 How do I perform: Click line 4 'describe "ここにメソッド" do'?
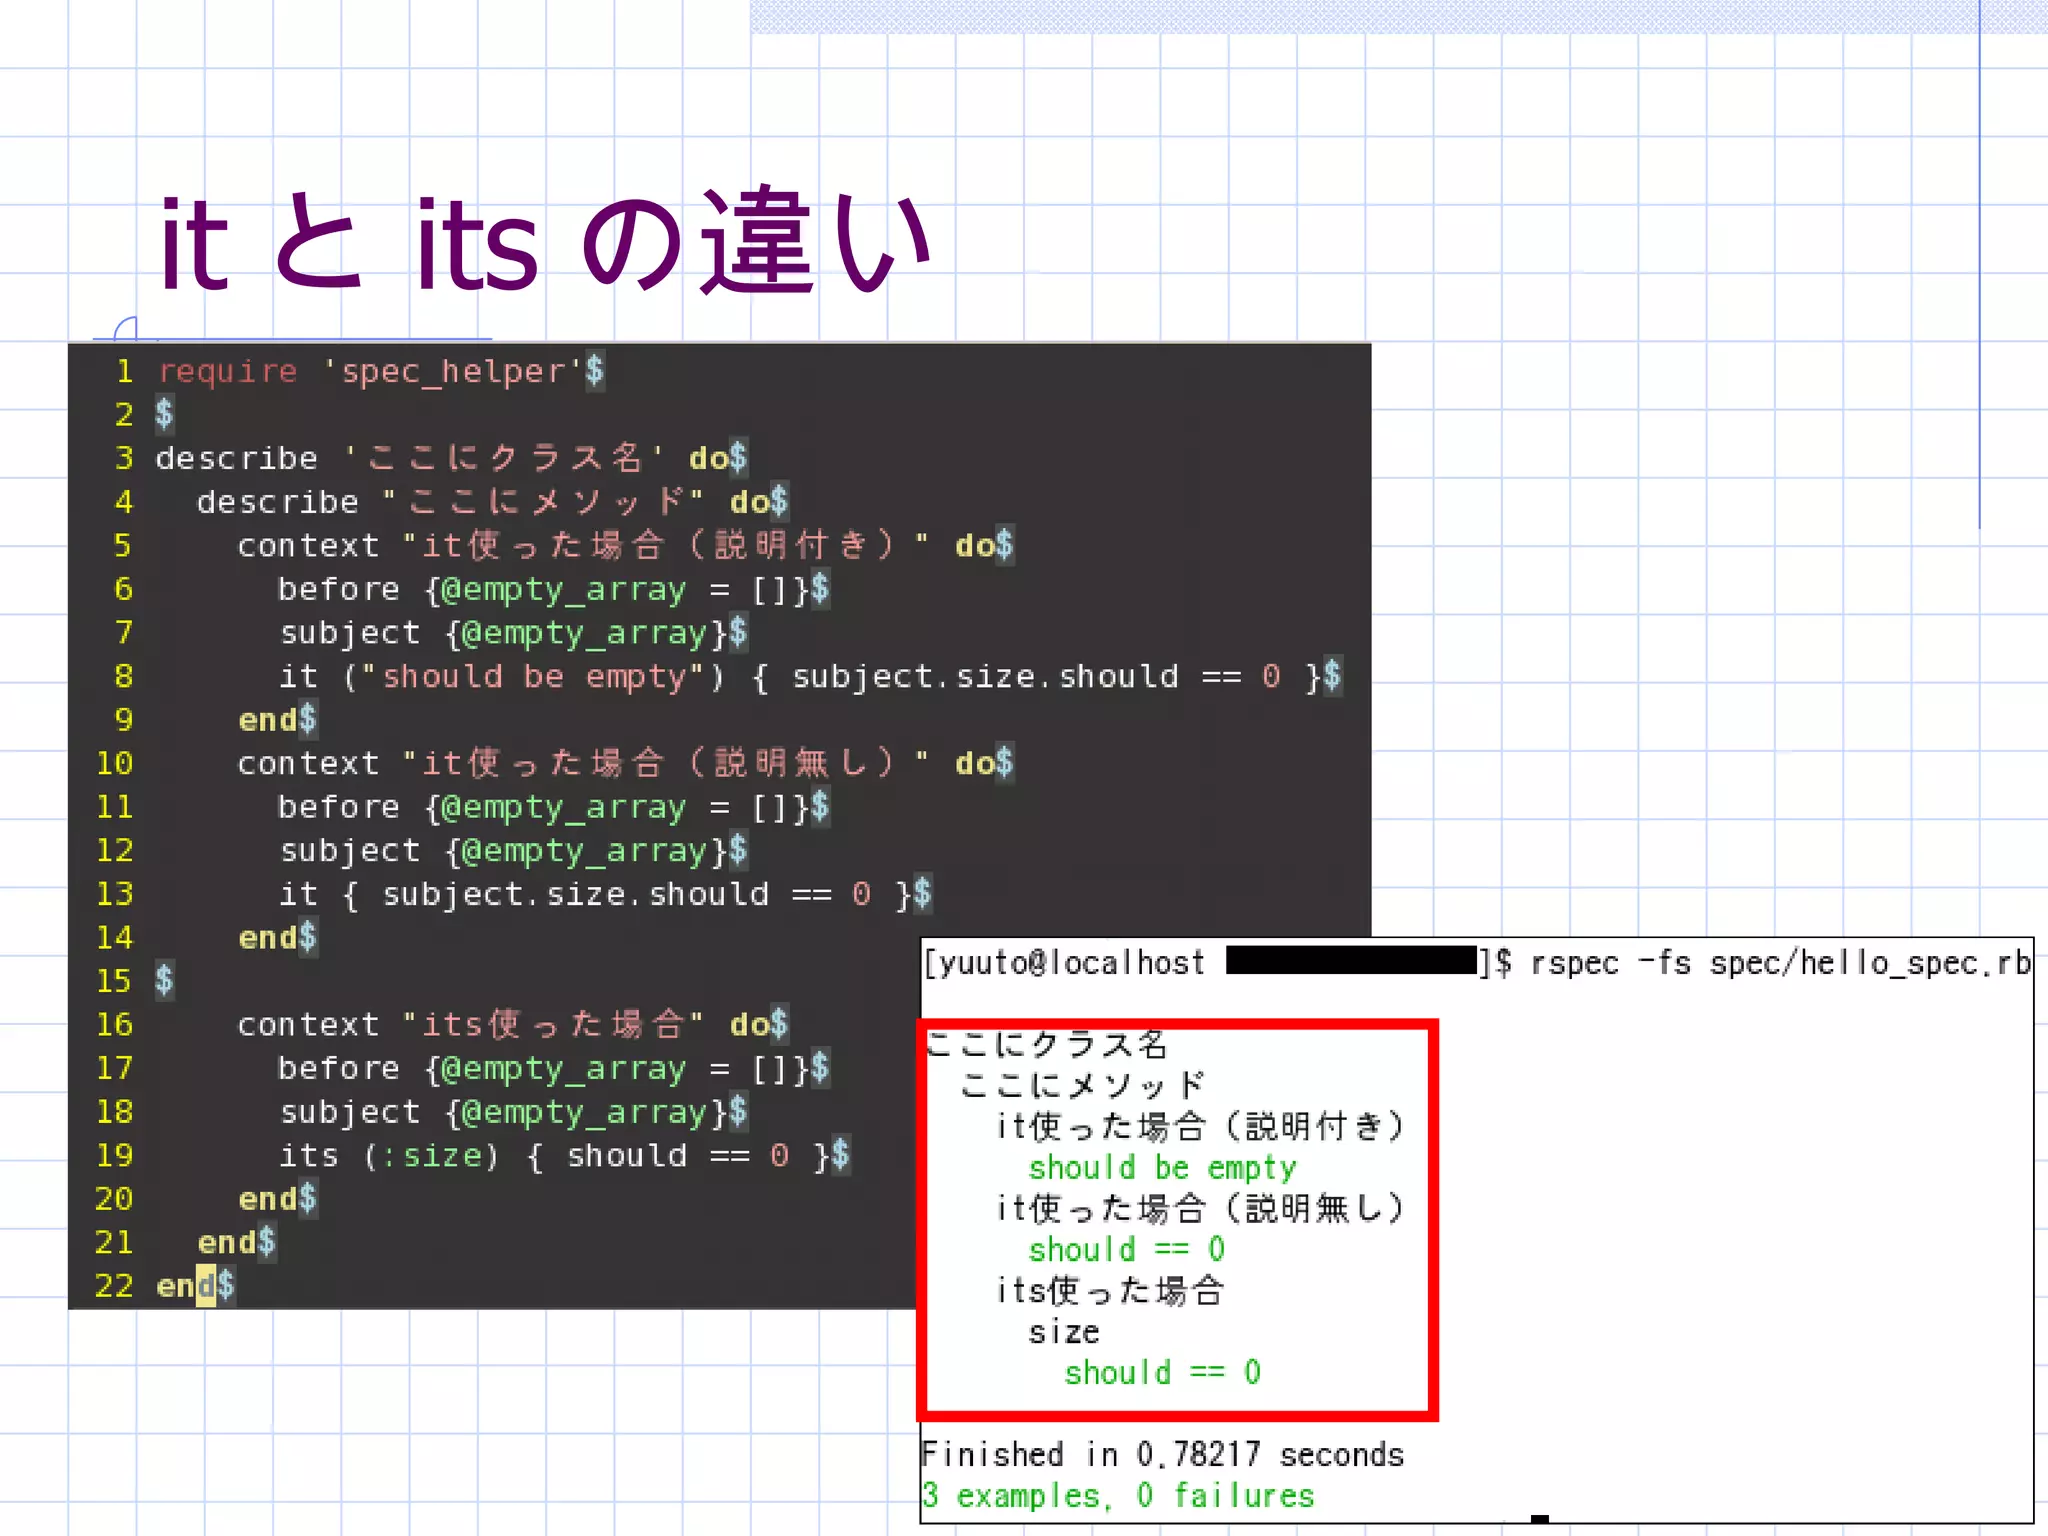click(x=483, y=501)
